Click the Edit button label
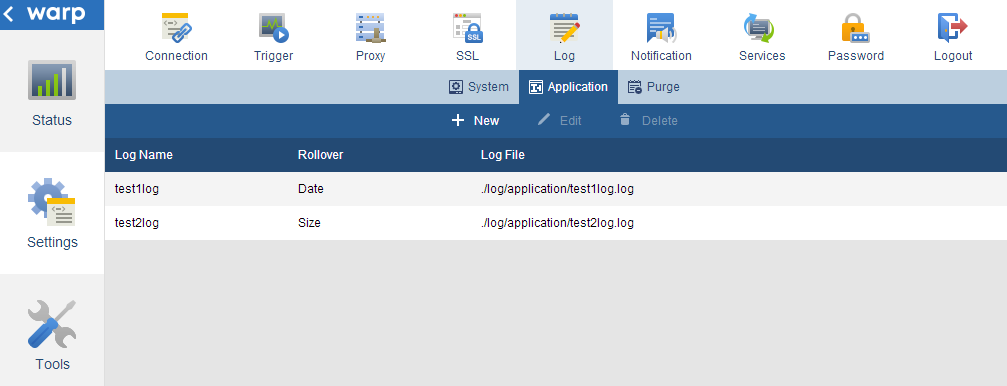Image resolution: width=1007 pixels, height=386 pixels. point(570,121)
